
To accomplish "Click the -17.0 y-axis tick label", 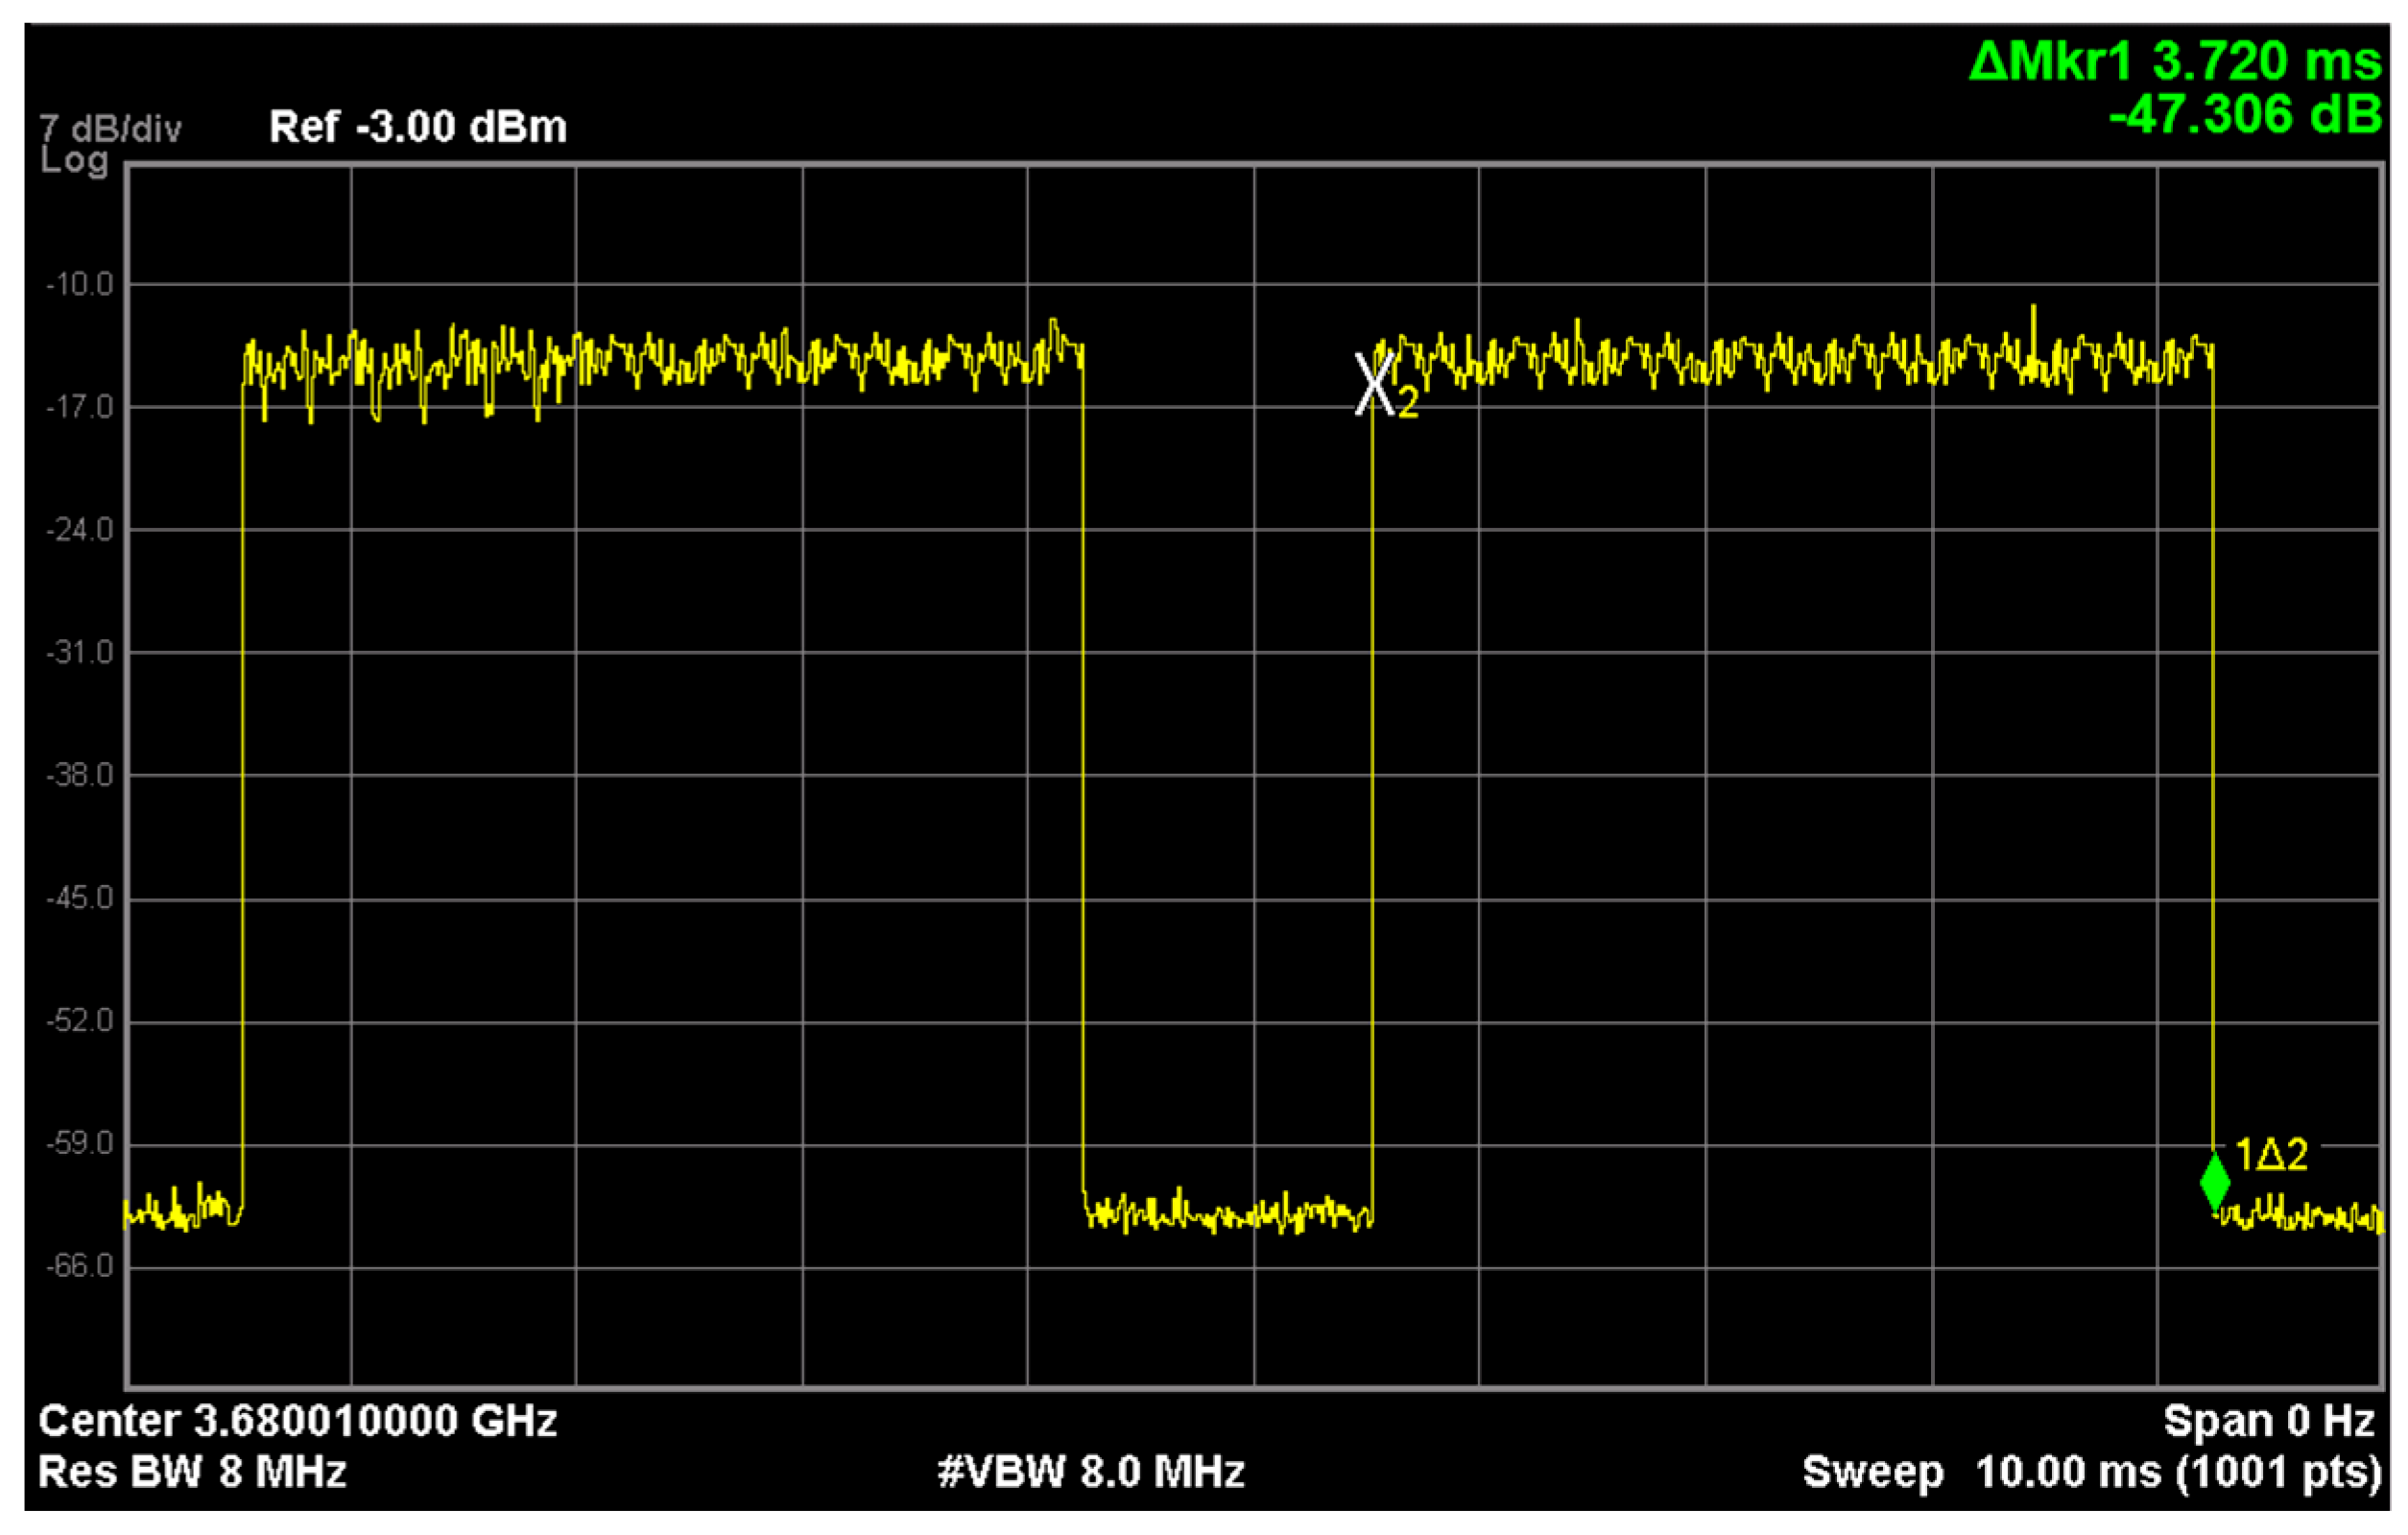I will click(x=80, y=408).
